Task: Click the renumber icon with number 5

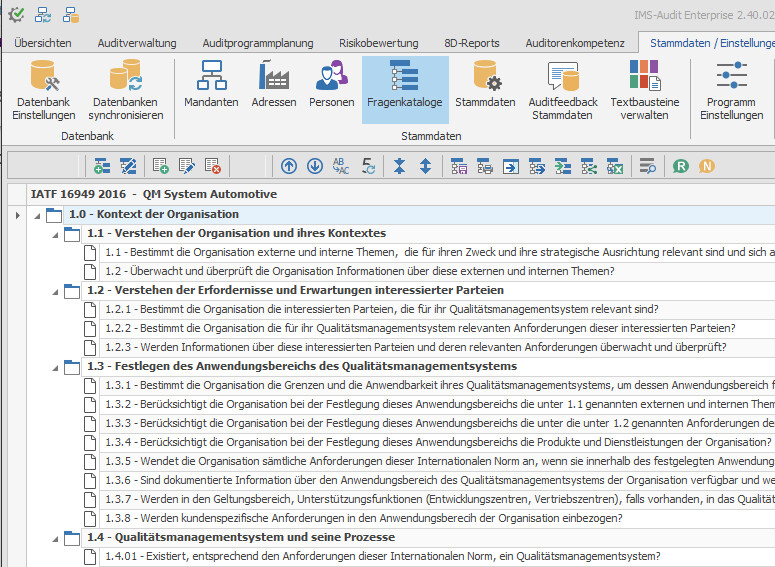Action: [x=368, y=166]
